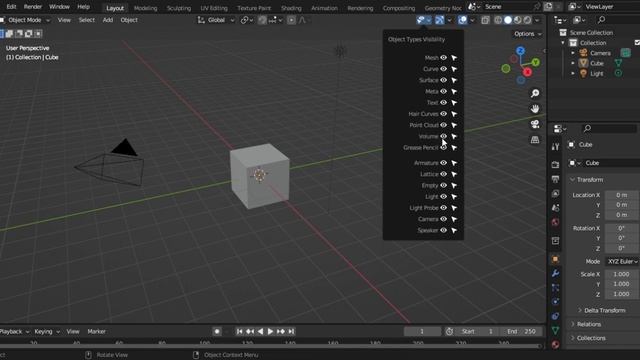Open the Options dropdown in viewport

527,34
